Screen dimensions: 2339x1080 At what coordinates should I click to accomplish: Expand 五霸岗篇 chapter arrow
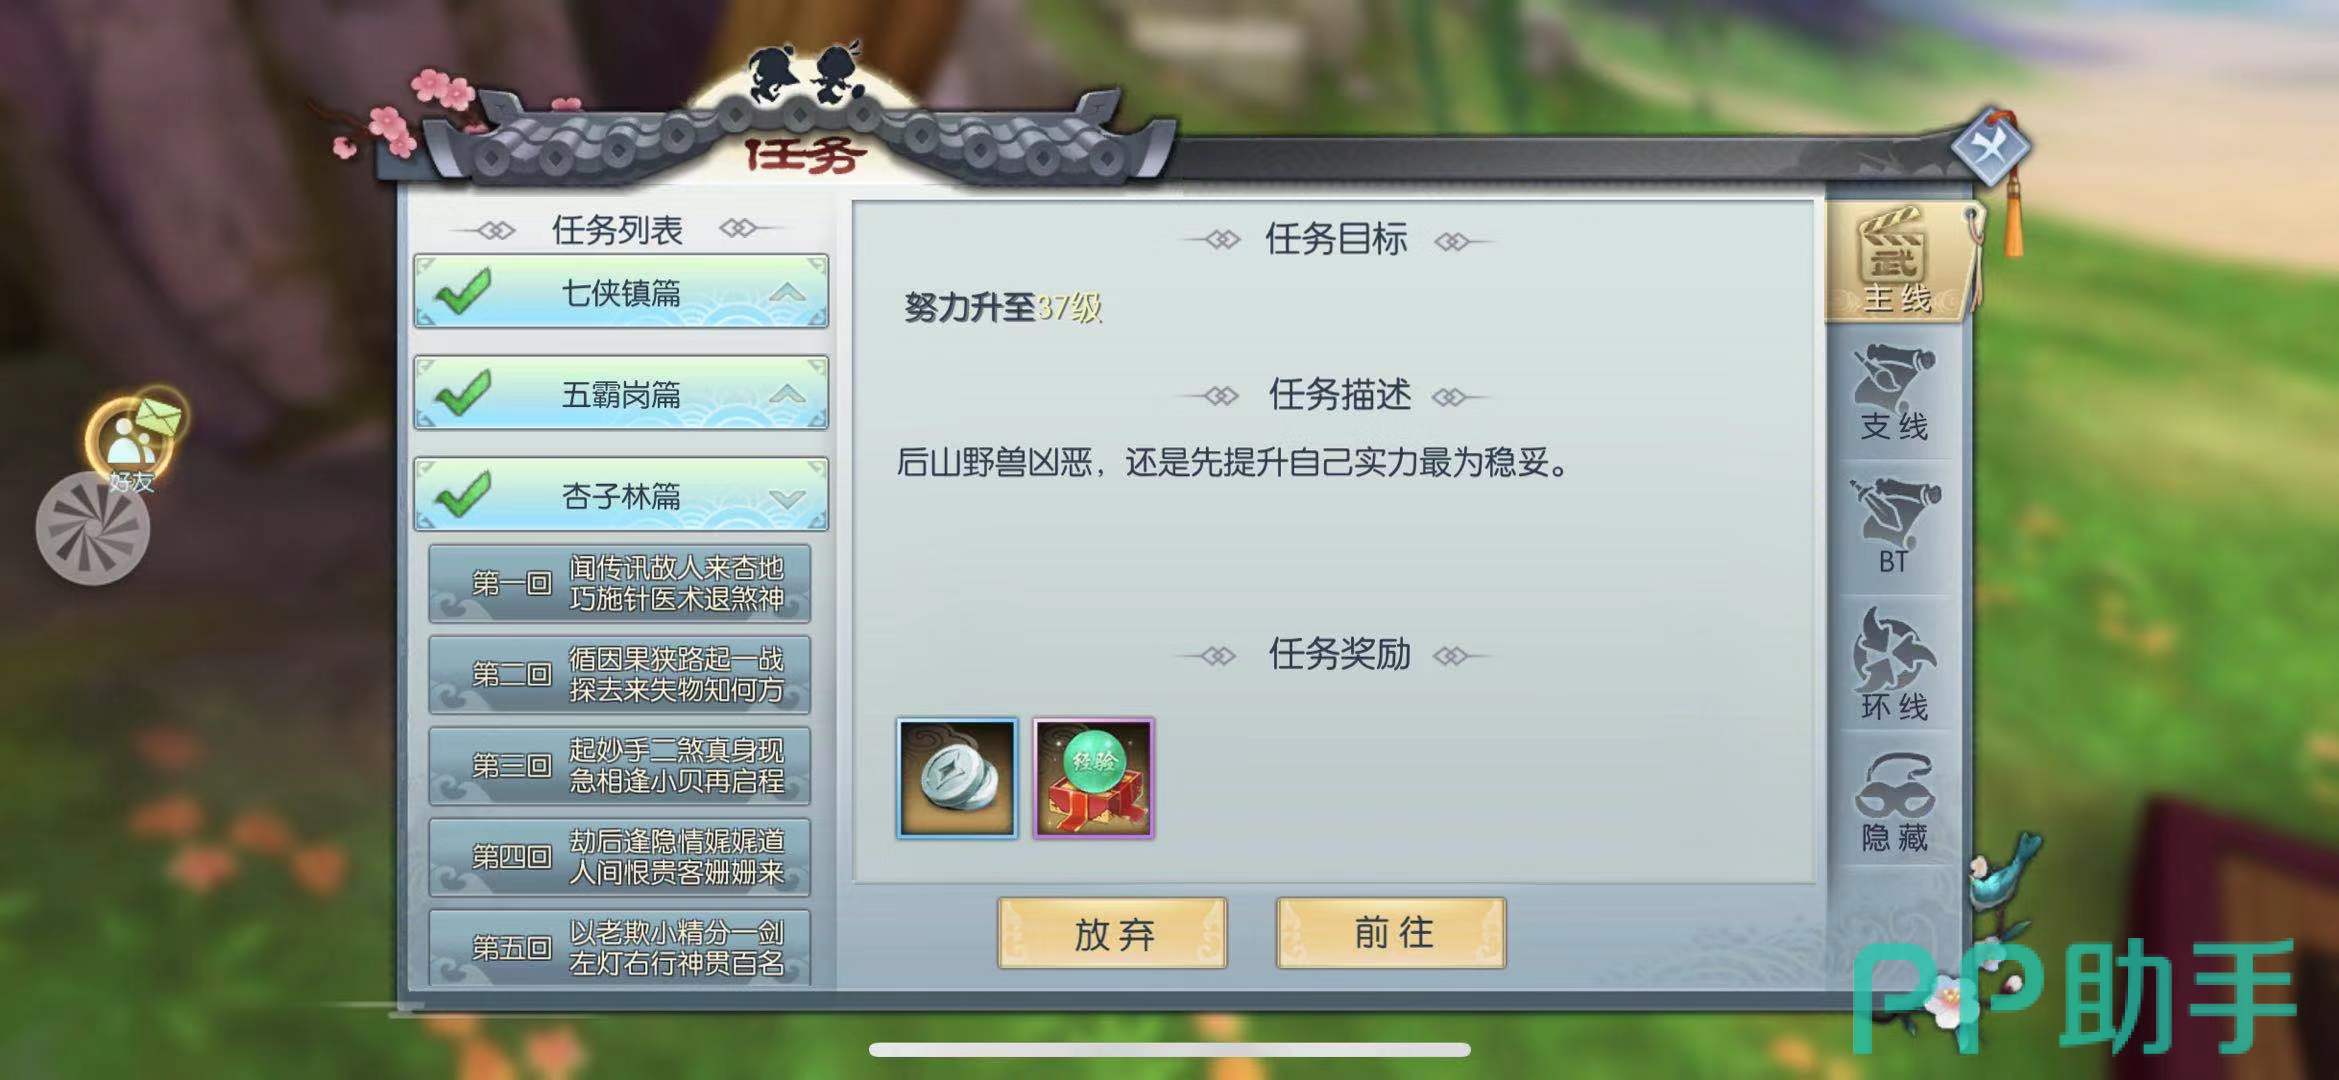click(788, 394)
